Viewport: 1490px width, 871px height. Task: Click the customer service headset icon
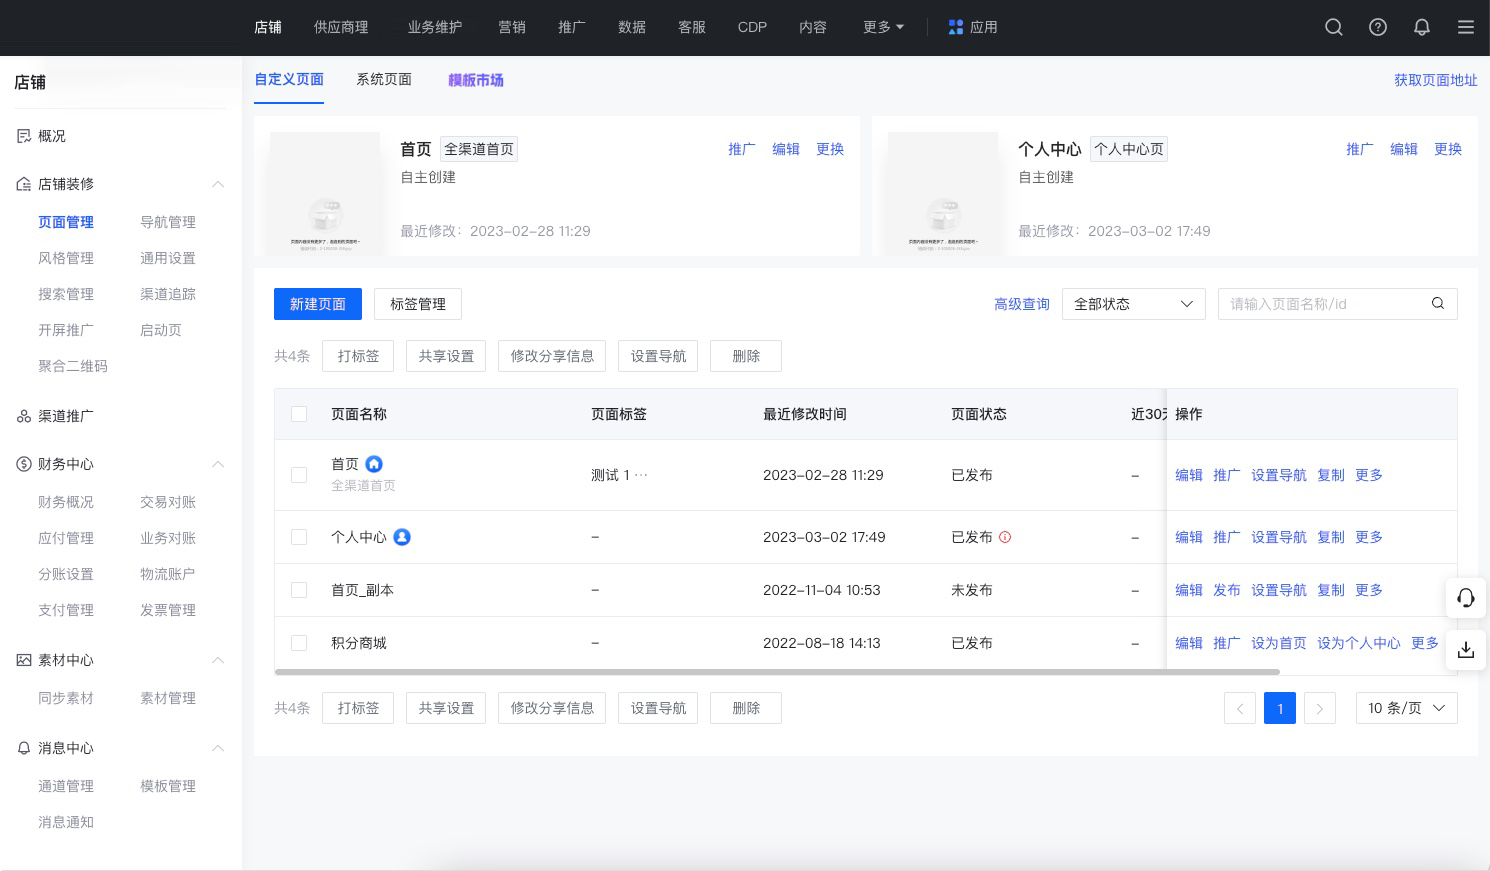pos(1465,598)
